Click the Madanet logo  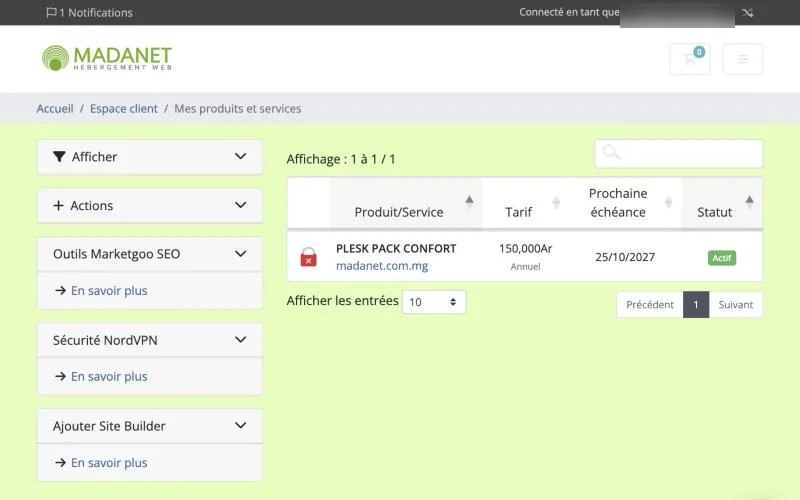107,58
